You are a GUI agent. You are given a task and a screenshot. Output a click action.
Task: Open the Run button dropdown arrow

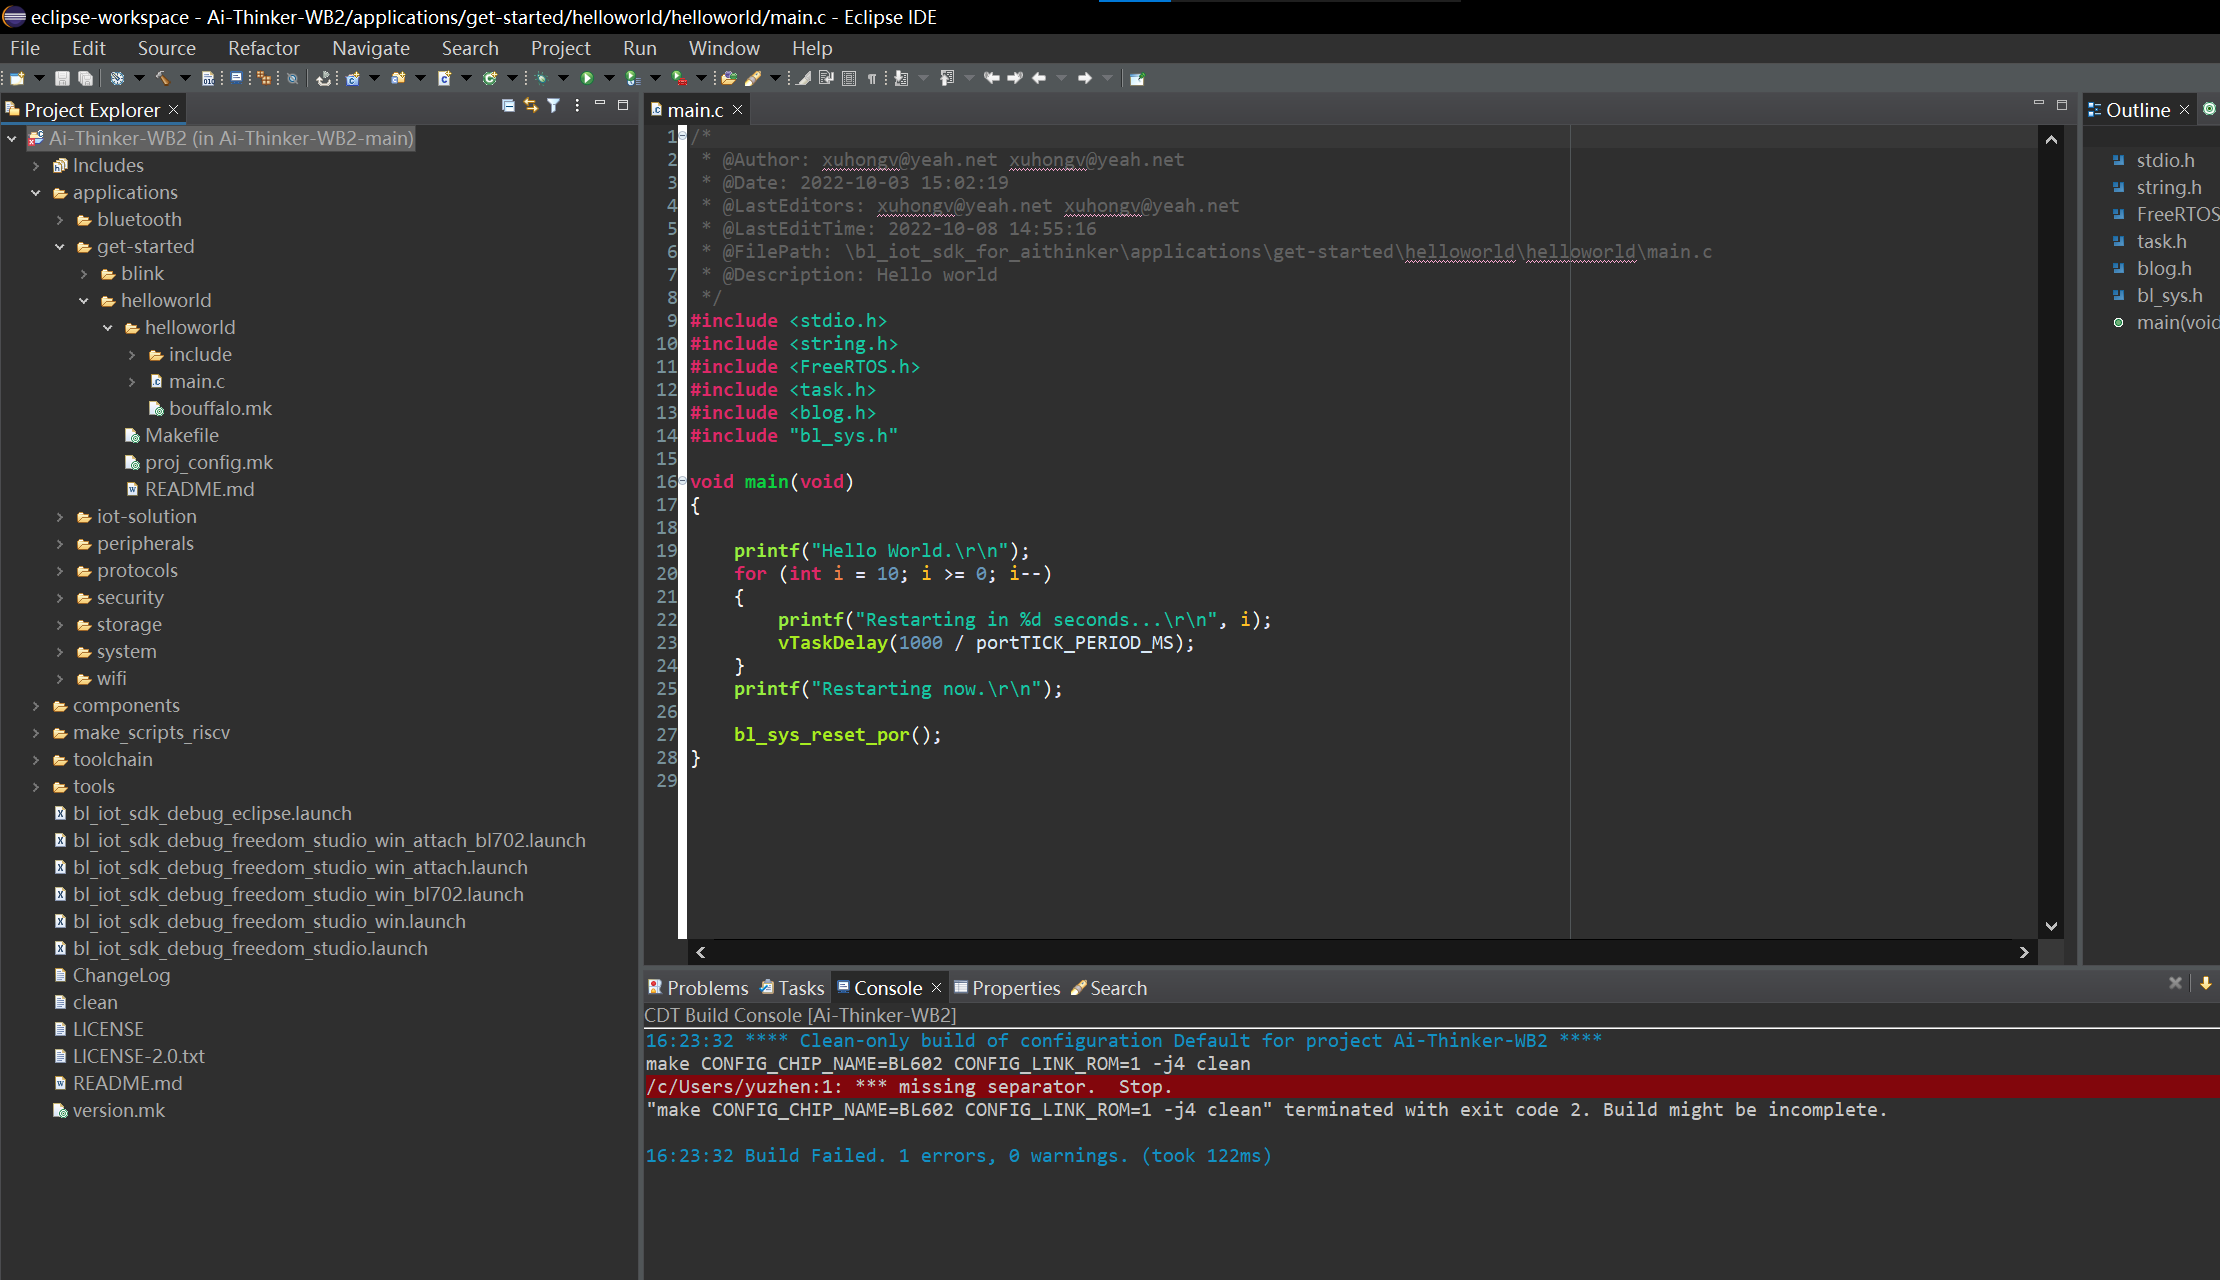pos(609,78)
